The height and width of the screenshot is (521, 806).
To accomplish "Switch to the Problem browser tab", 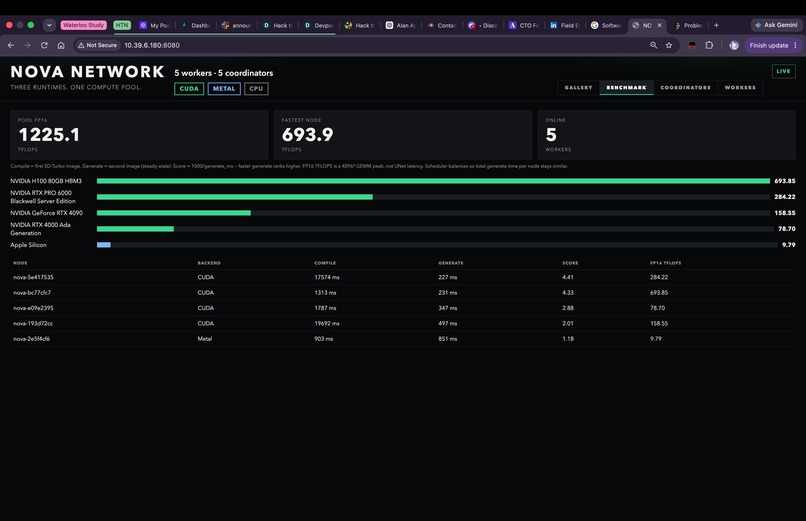I will (x=689, y=25).
